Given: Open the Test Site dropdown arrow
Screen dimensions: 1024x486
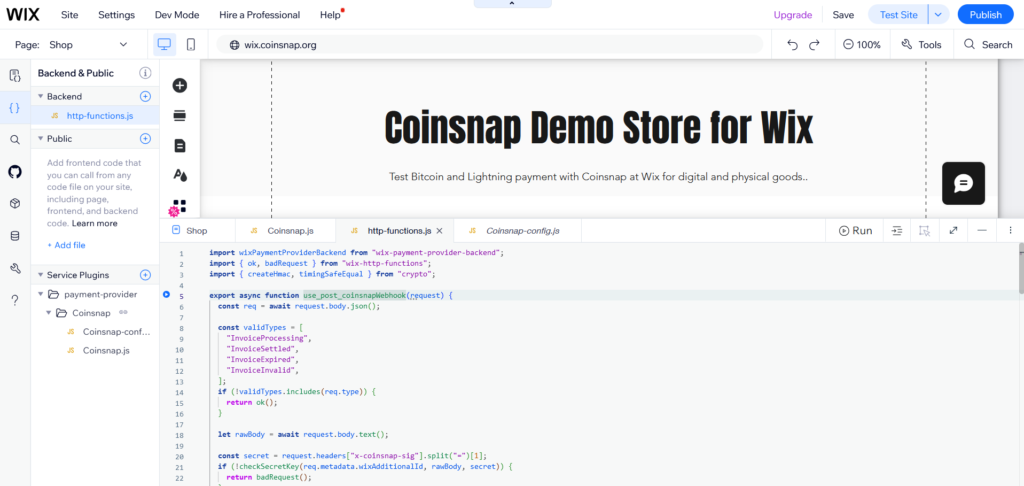Looking at the screenshot, I should pyautogui.click(x=938, y=15).
